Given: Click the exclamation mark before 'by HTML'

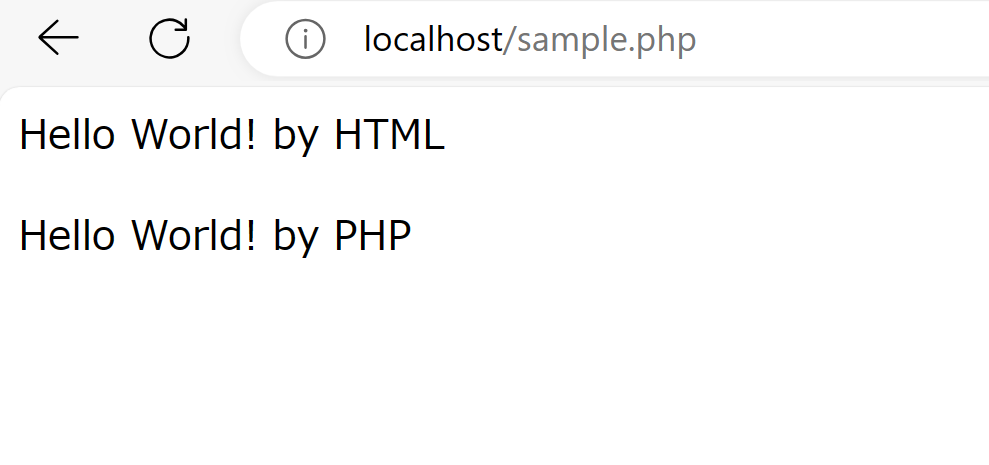Looking at the screenshot, I should pyautogui.click(x=250, y=135).
